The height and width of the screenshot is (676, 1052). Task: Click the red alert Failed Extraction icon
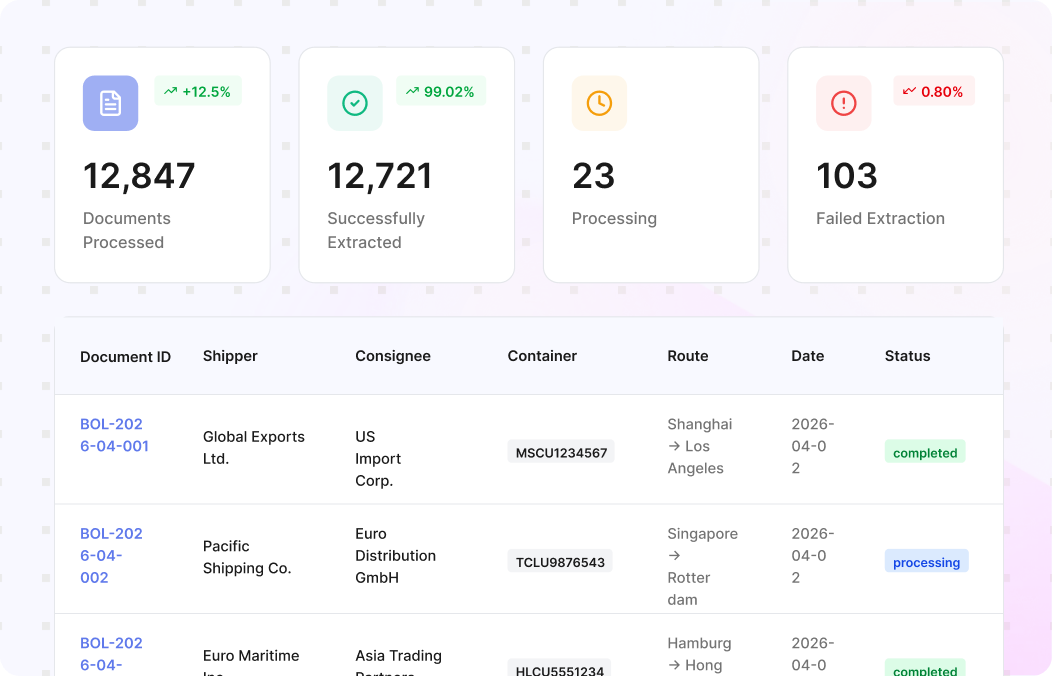[x=843, y=103]
